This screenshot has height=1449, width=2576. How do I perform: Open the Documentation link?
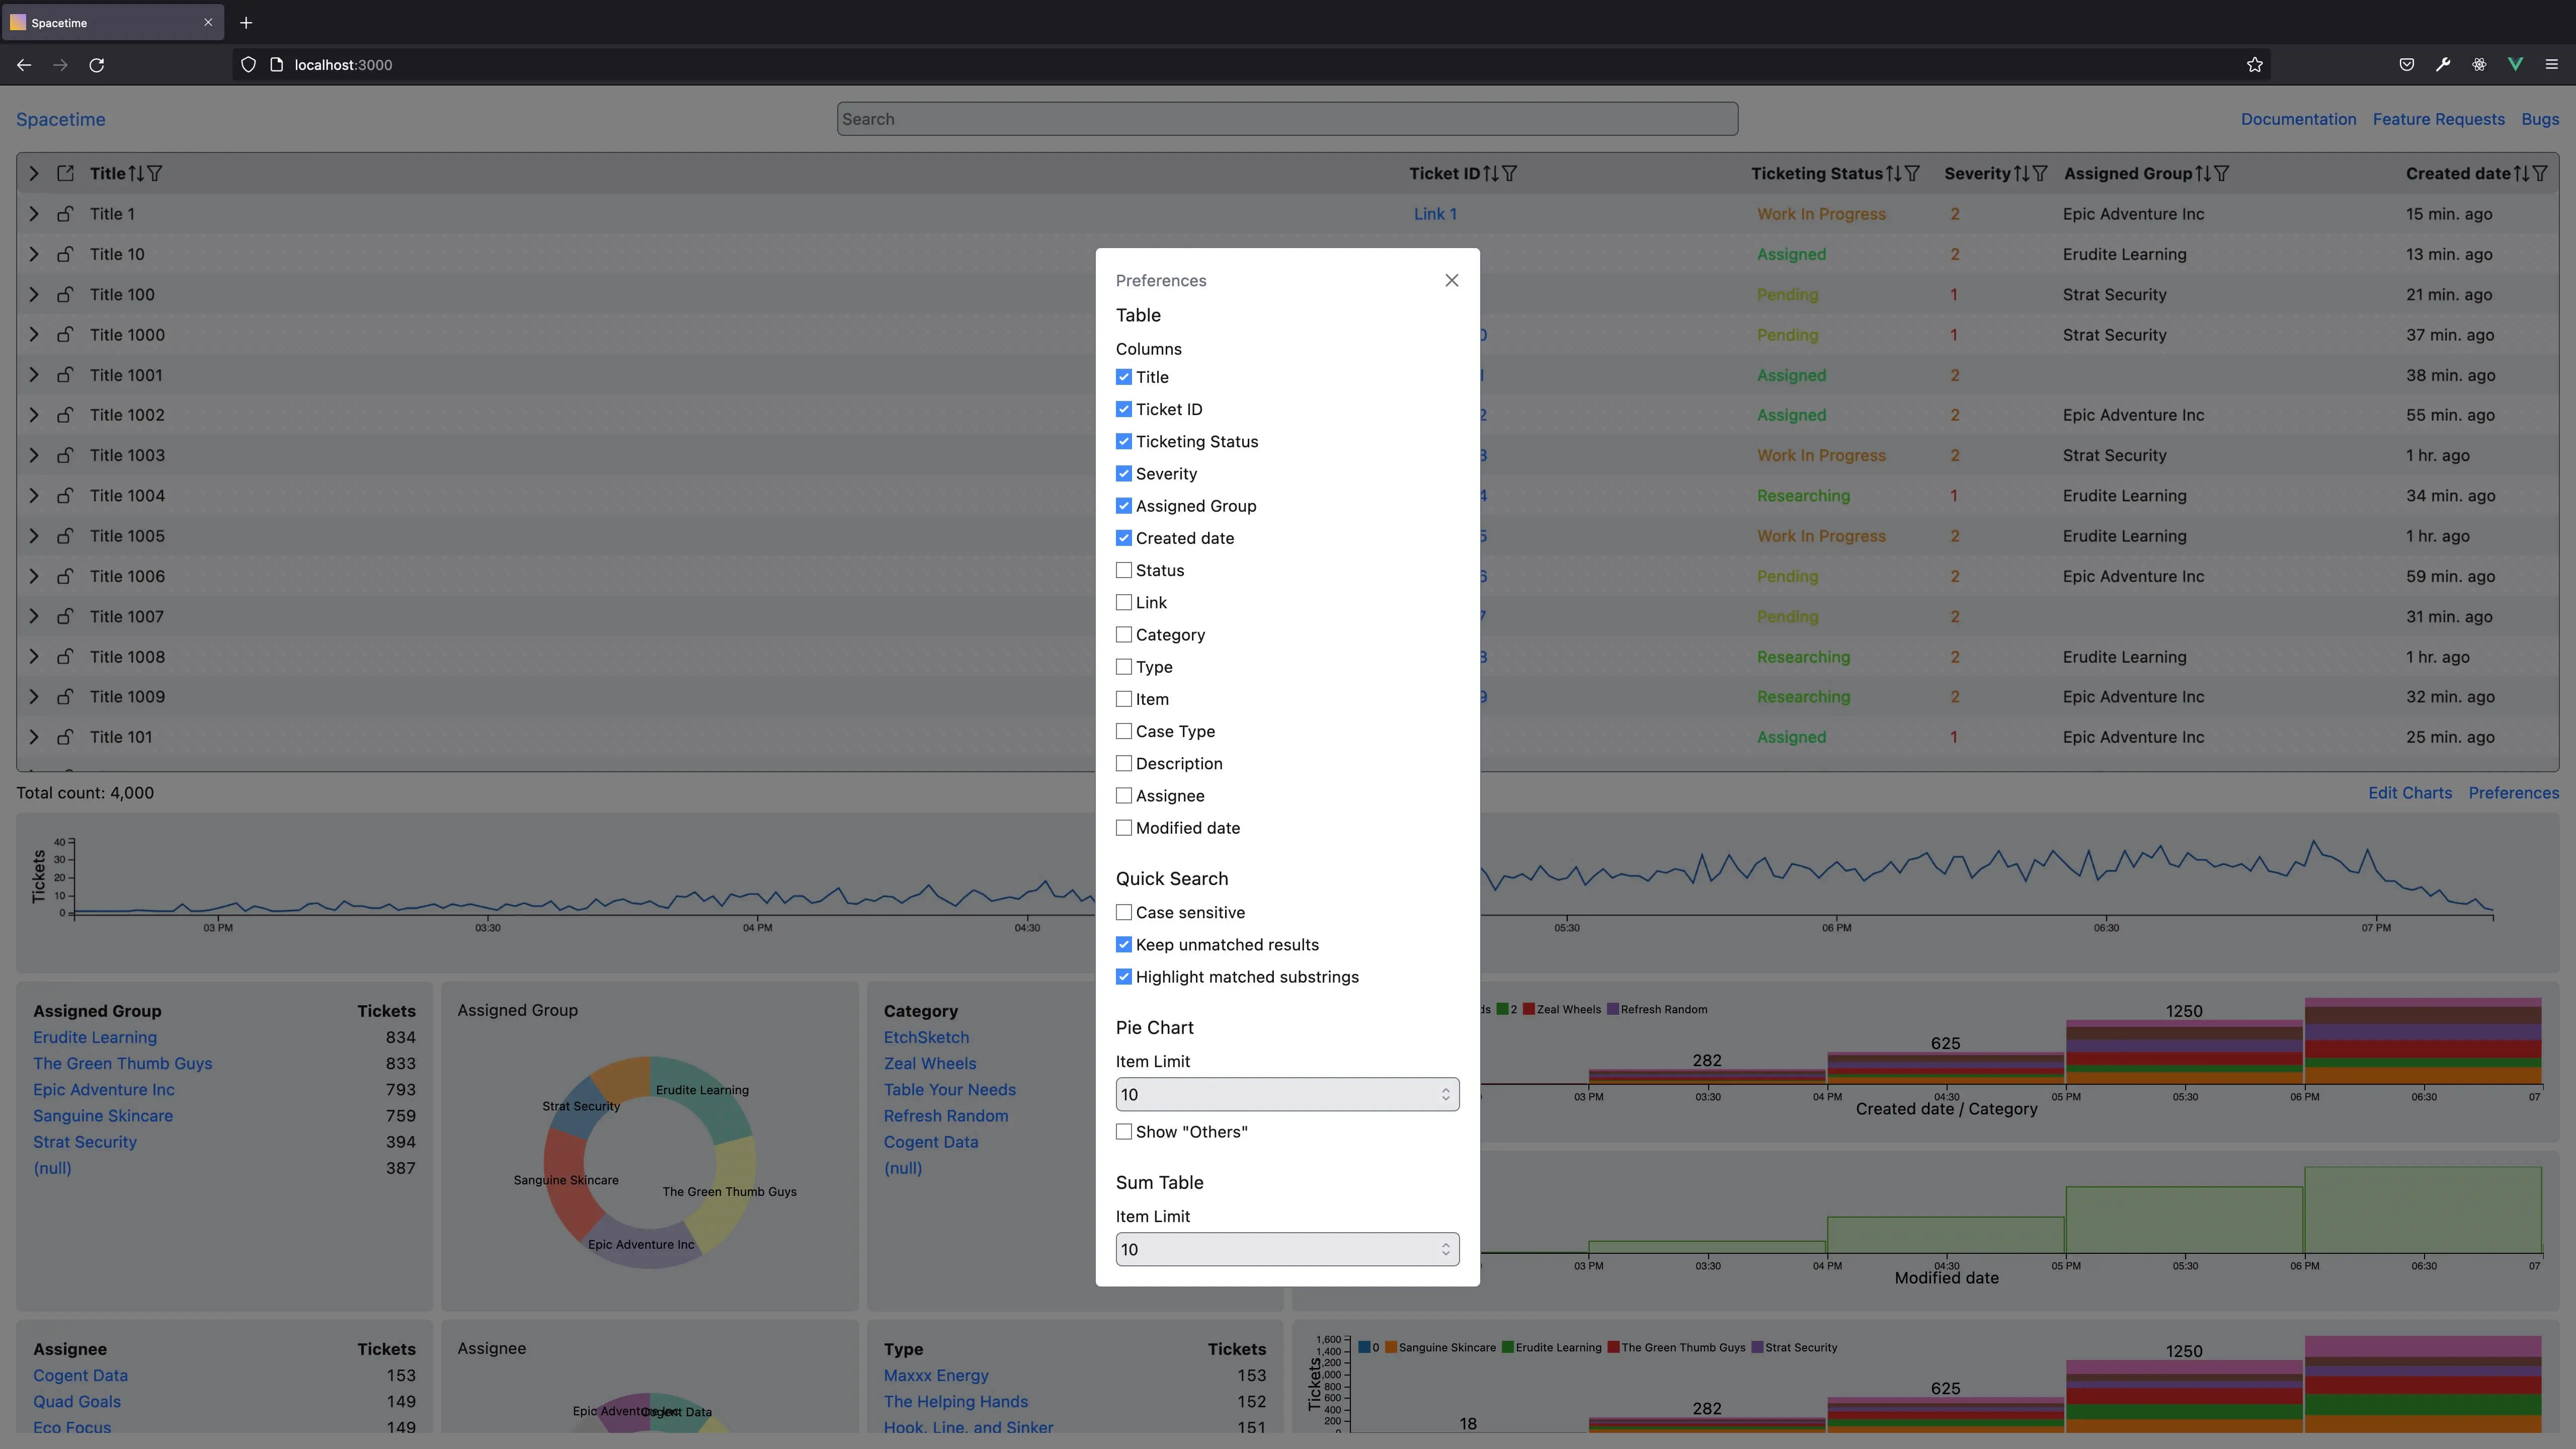[x=2298, y=119]
